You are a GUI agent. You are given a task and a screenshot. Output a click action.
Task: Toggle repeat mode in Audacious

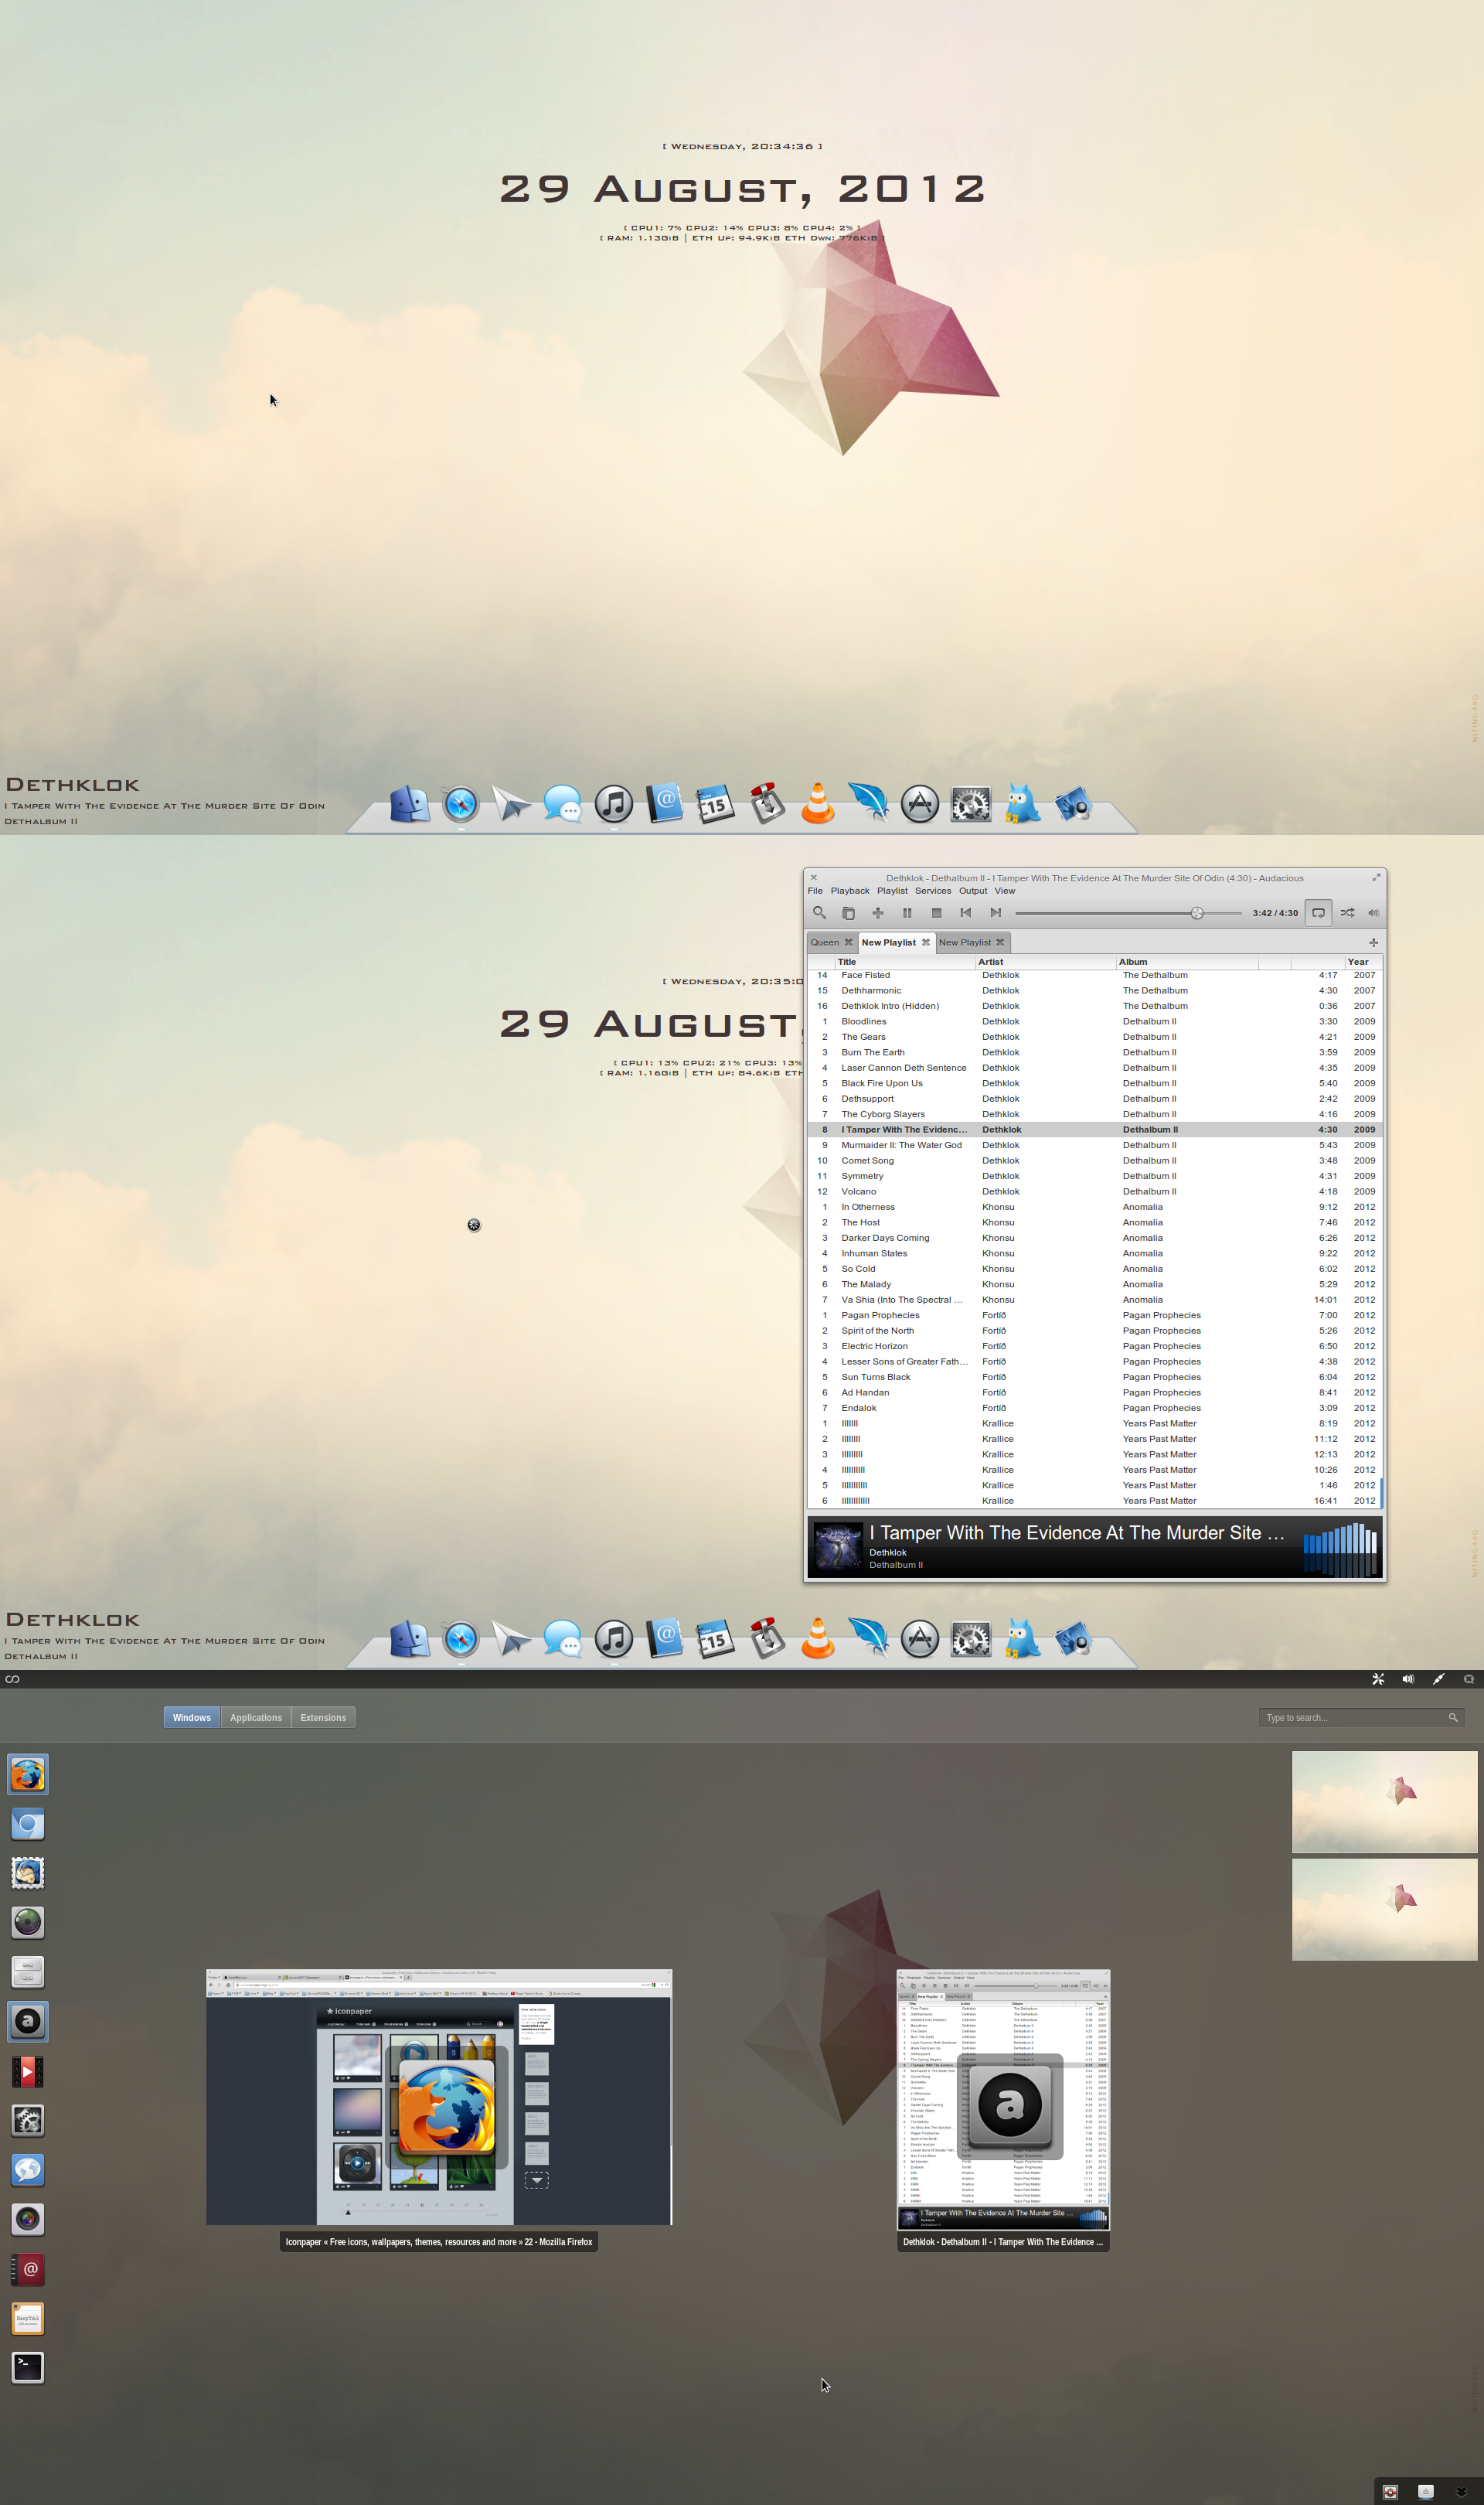1318,912
